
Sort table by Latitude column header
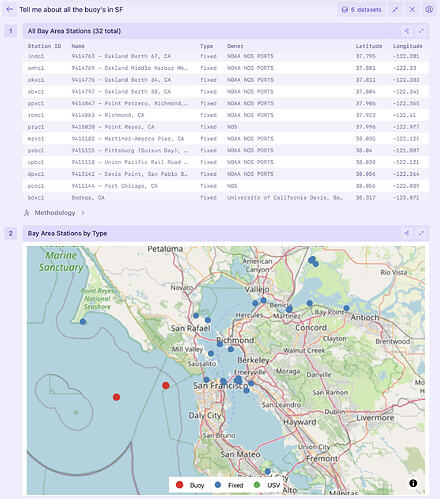[x=369, y=46]
